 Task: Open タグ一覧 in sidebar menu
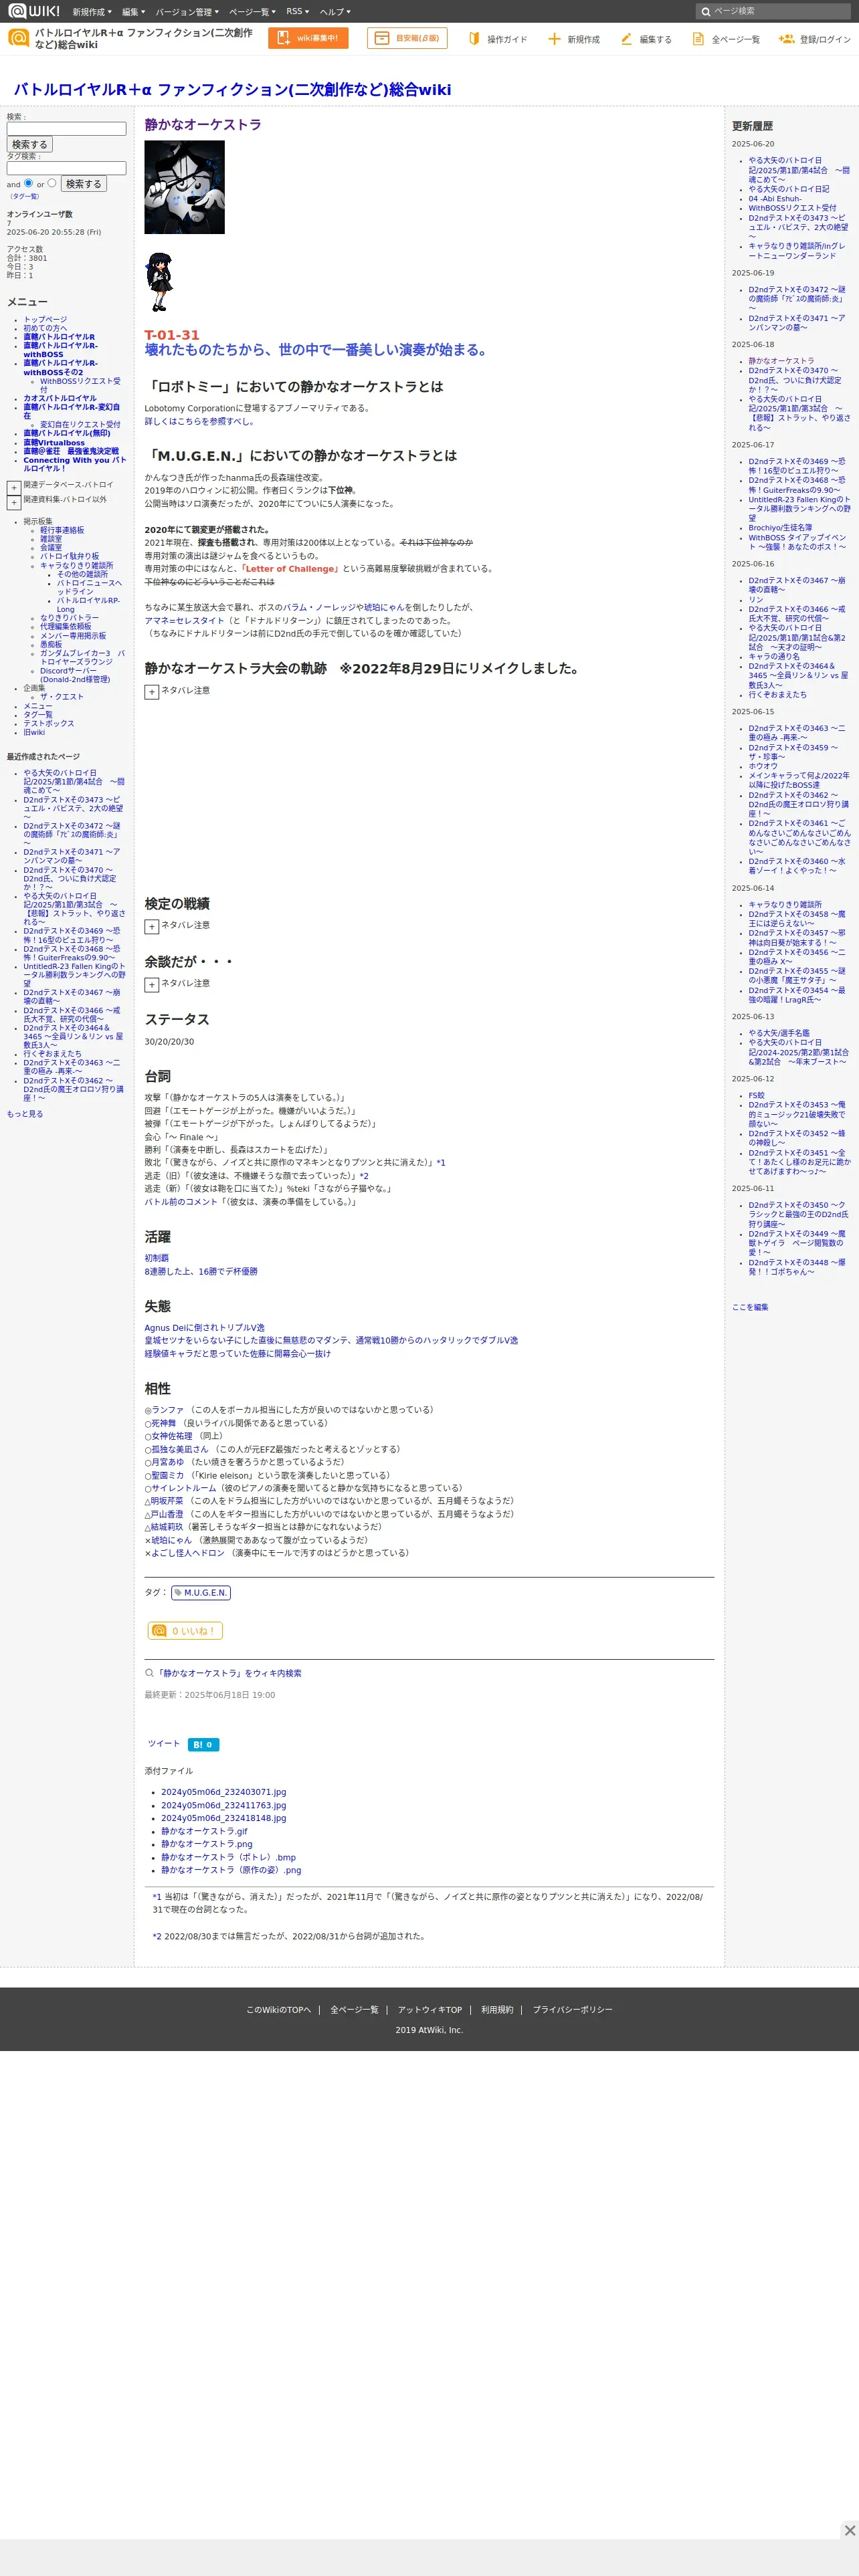coord(38,715)
